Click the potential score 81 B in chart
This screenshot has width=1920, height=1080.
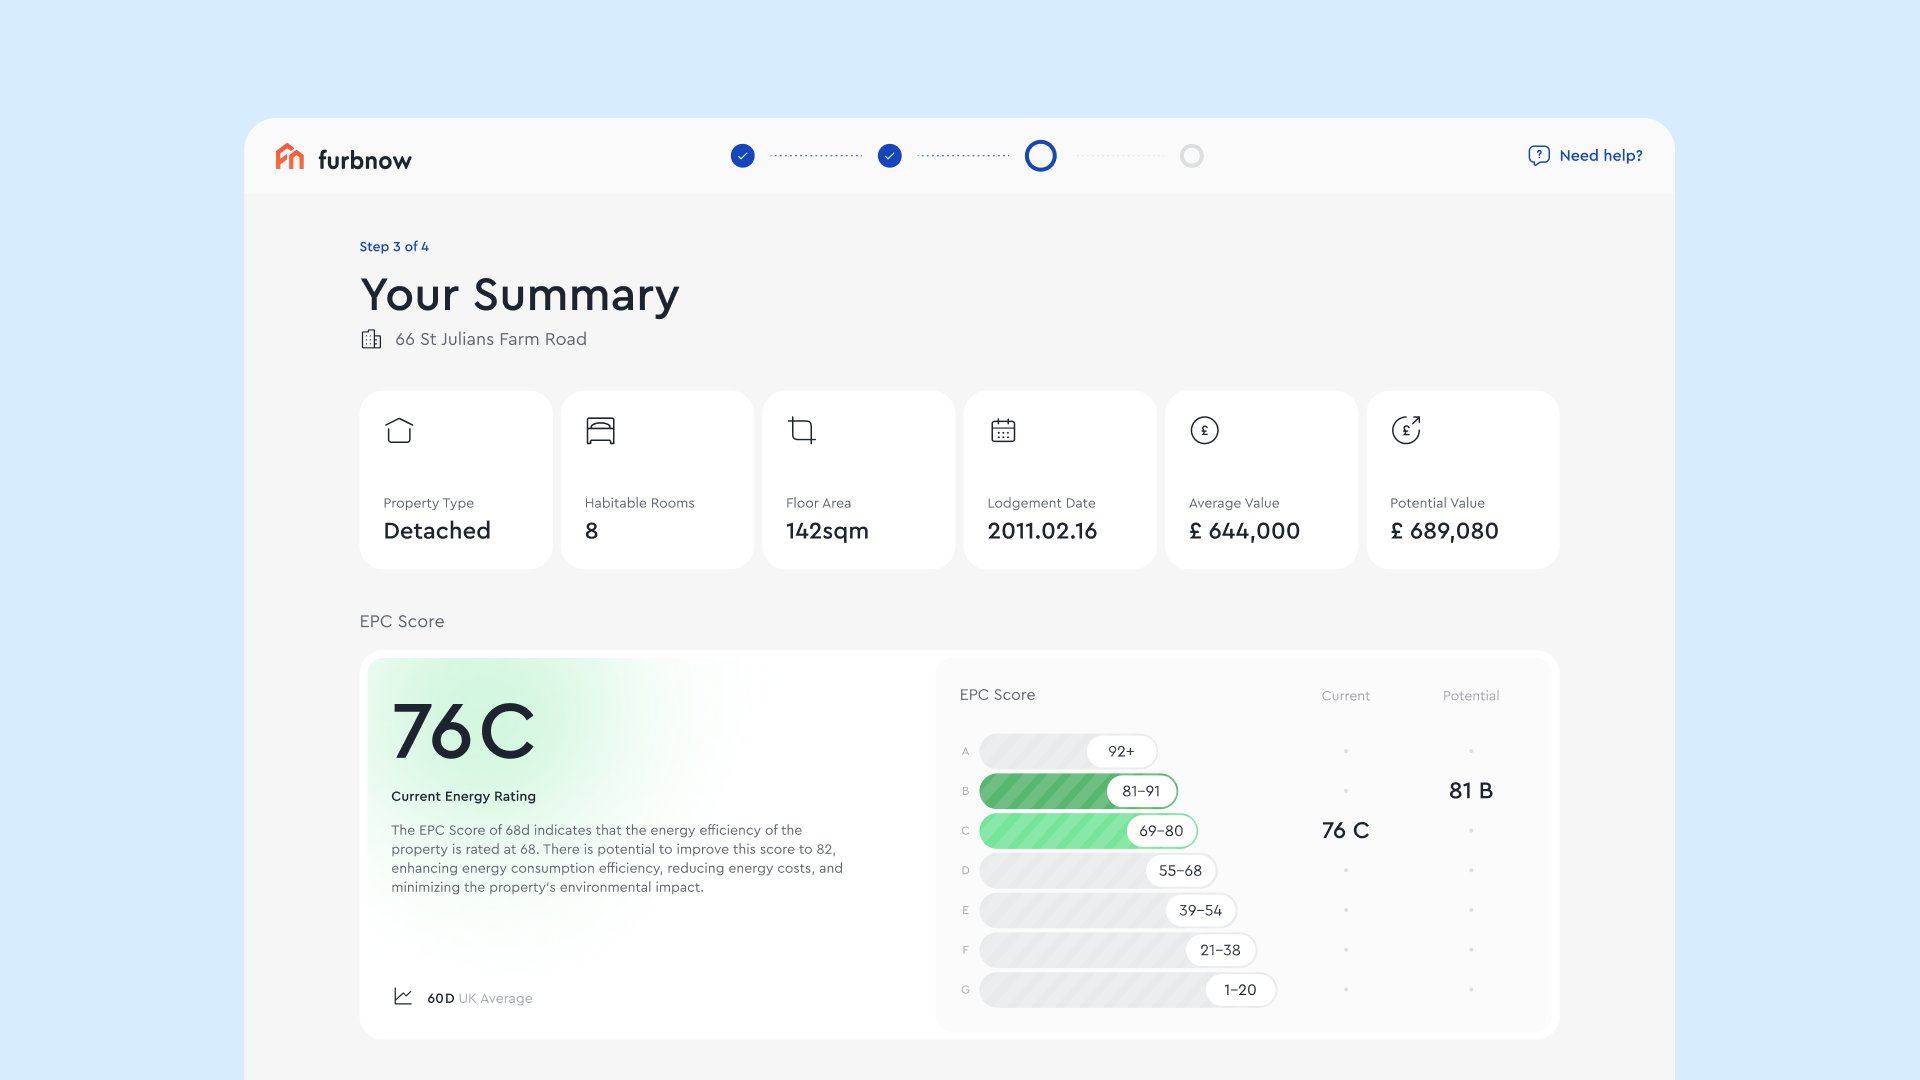pyautogui.click(x=1471, y=790)
